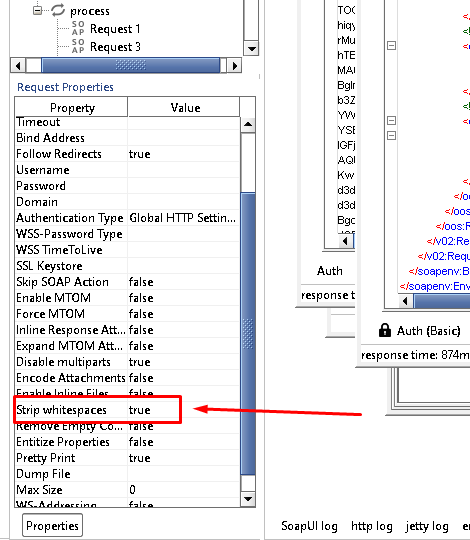
Task: Open the Auth (Basic) tab
Action: [428, 331]
